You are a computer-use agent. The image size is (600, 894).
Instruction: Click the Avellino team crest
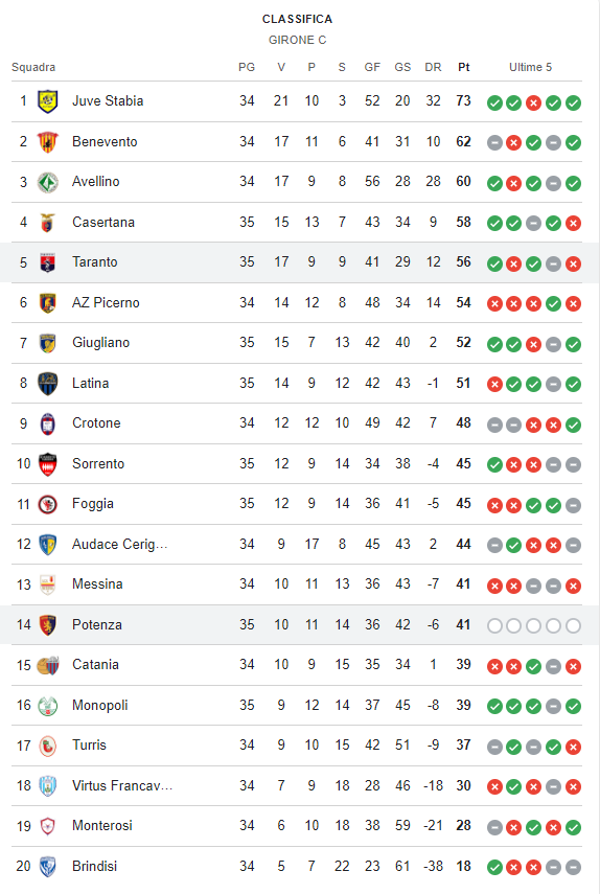point(47,182)
